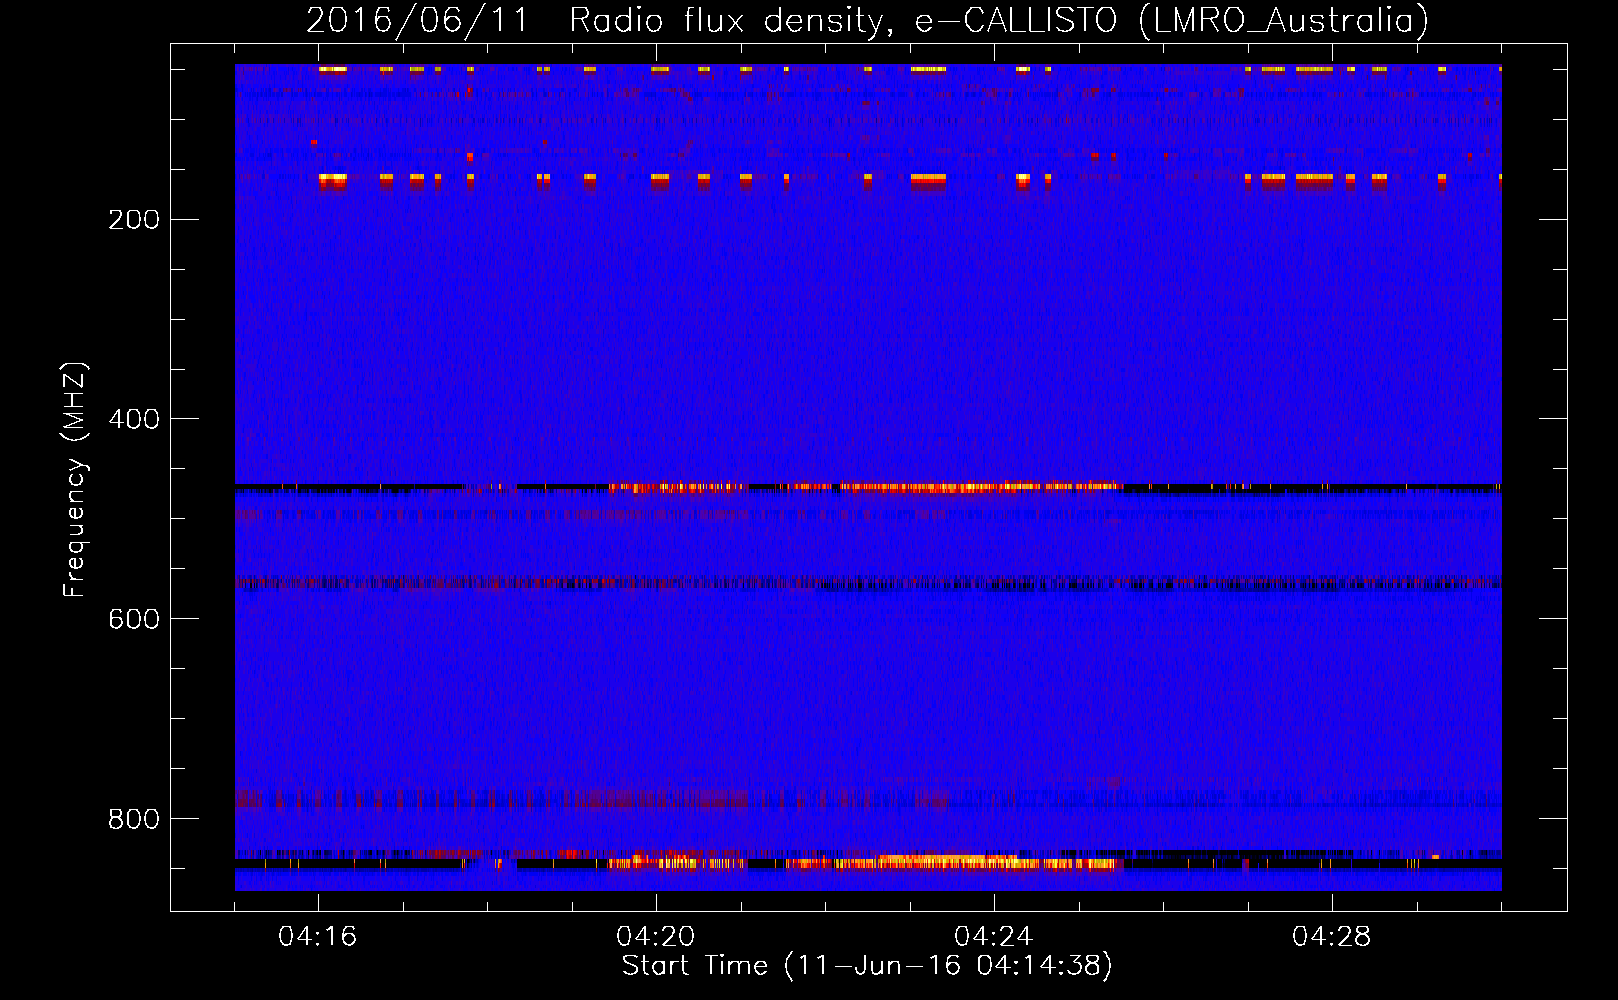Click the 800 frequency tick label
The width and height of the screenshot is (1618, 1000).
(x=134, y=819)
